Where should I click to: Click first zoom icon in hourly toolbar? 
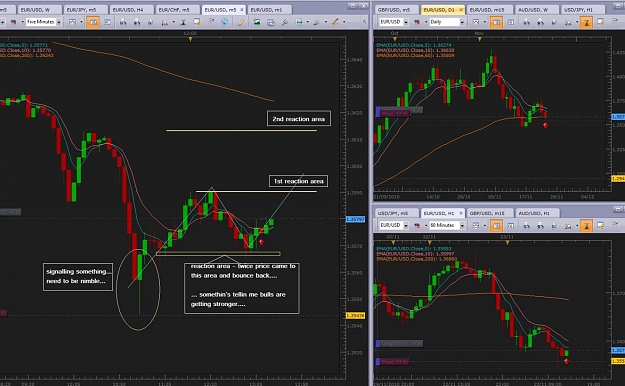(x=527, y=225)
